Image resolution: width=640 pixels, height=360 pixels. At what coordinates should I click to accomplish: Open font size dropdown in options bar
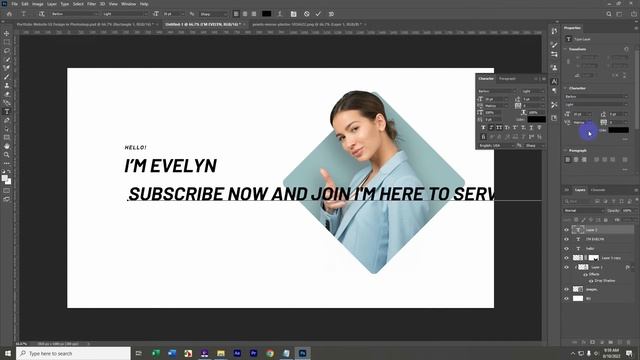[x=173, y=14]
